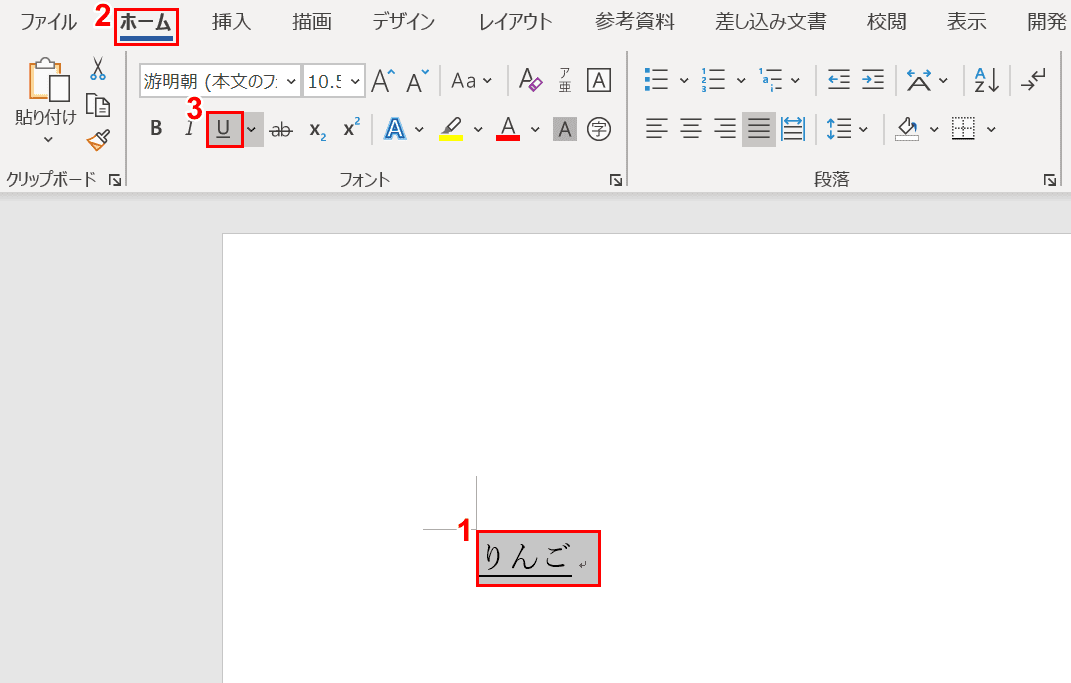Viewport: 1071px width, 683px height.
Task: Show paragraph marks and hidden symbols
Action: pyautogui.click(x=1033, y=81)
